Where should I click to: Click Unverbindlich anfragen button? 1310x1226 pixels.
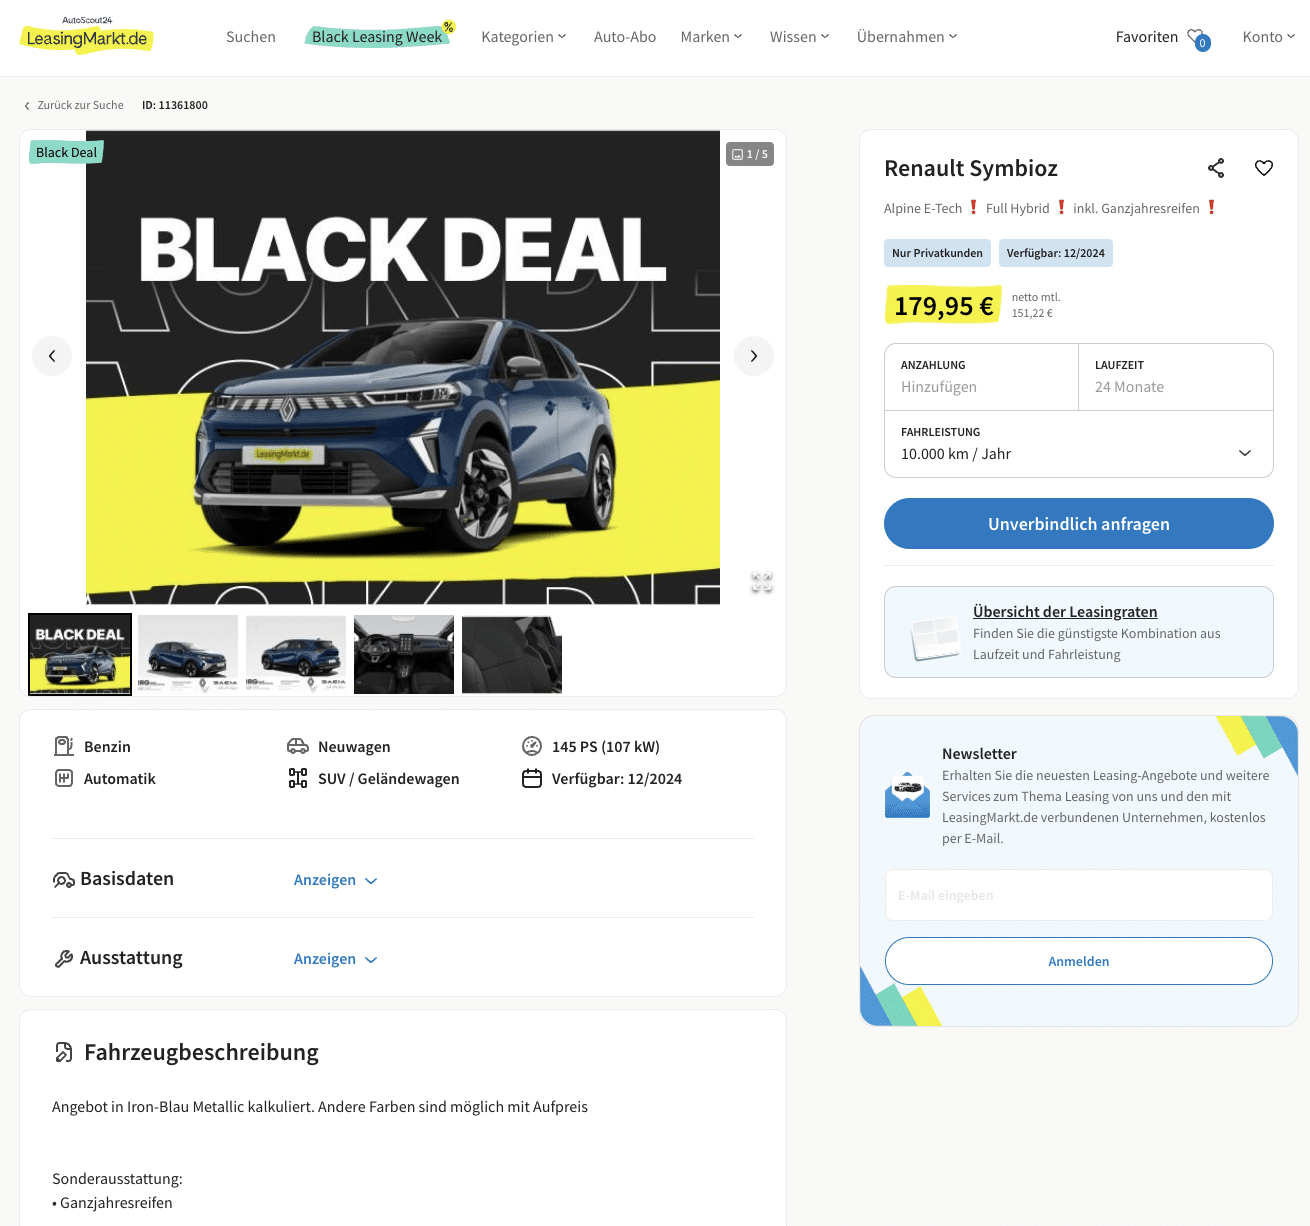pyautogui.click(x=1079, y=524)
